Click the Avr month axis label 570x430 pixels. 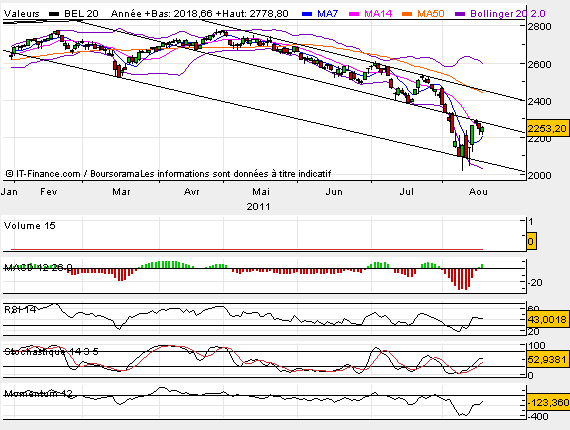tap(192, 192)
